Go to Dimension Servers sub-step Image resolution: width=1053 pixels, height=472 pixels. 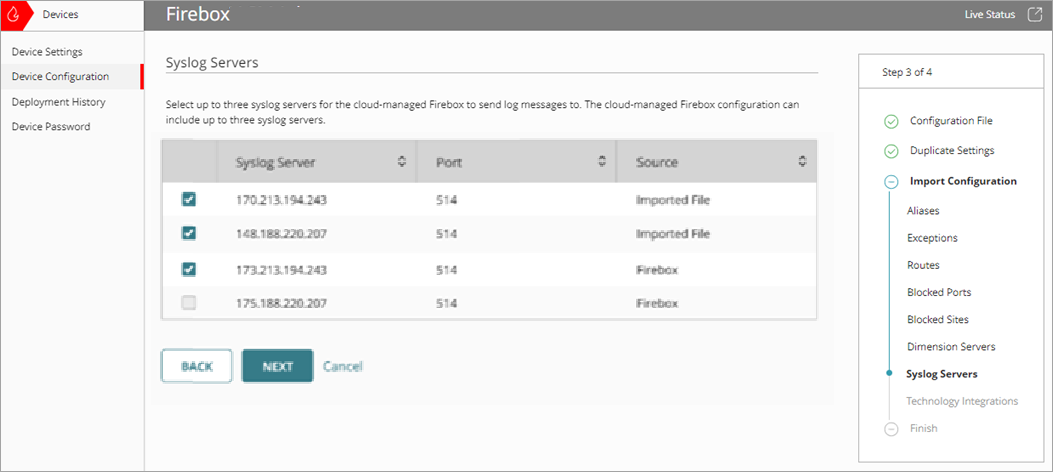tap(951, 347)
